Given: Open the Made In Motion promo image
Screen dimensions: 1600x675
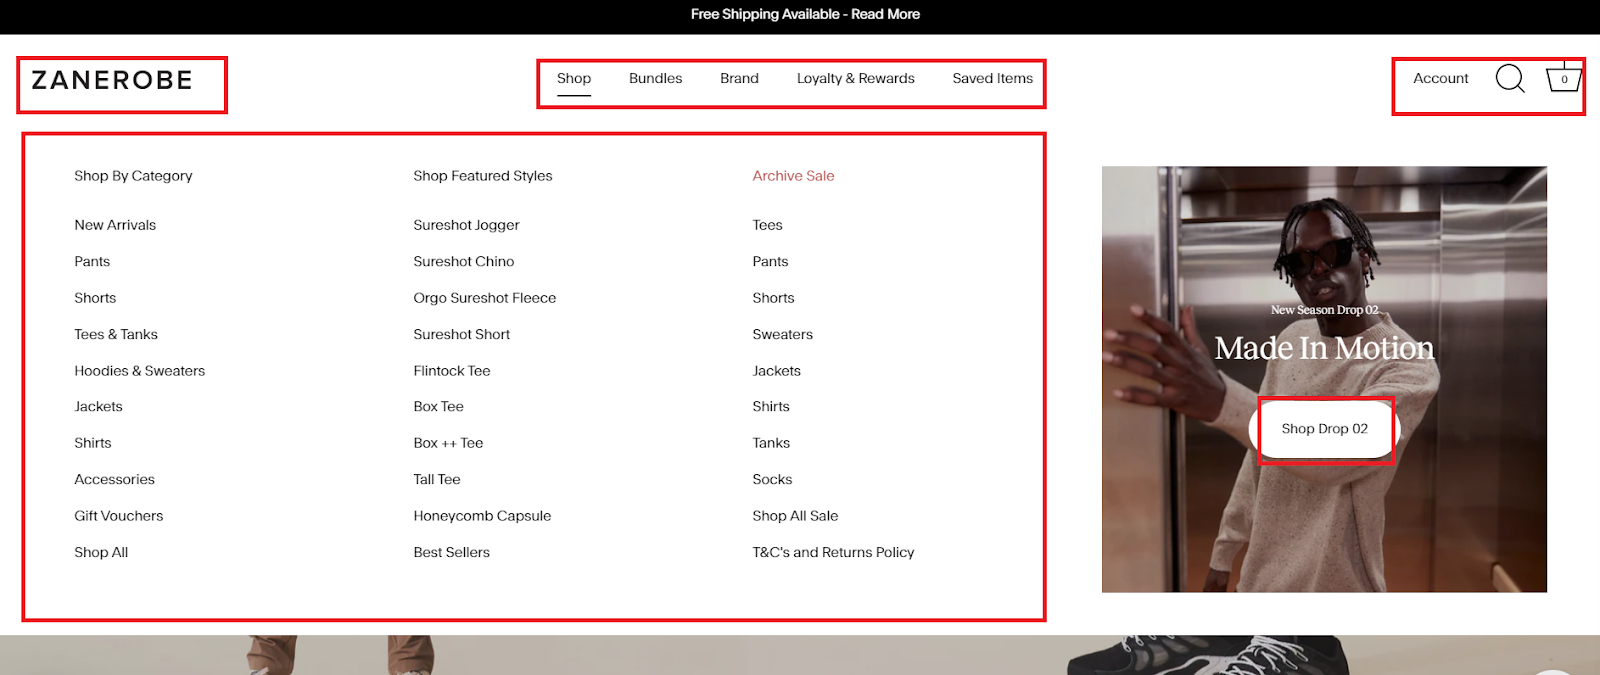Looking at the screenshot, I should click(1324, 379).
